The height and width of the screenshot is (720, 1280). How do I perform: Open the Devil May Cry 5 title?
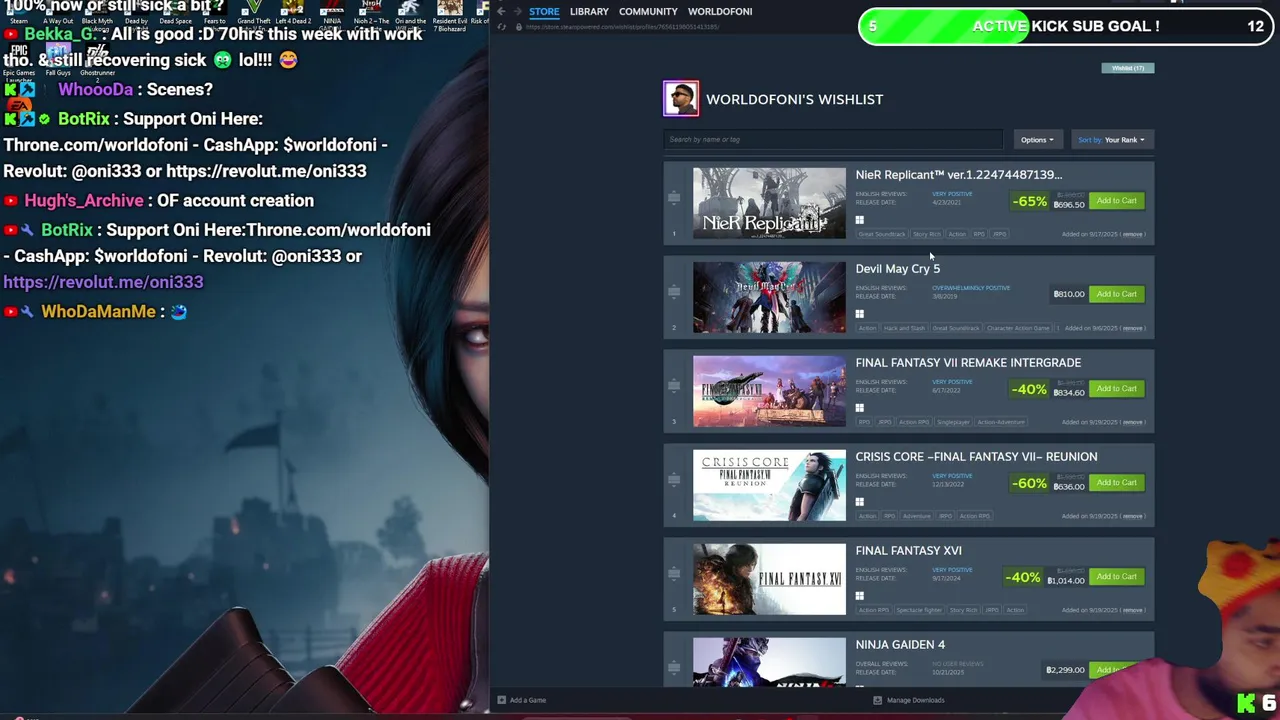pyautogui.click(x=898, y=269)
